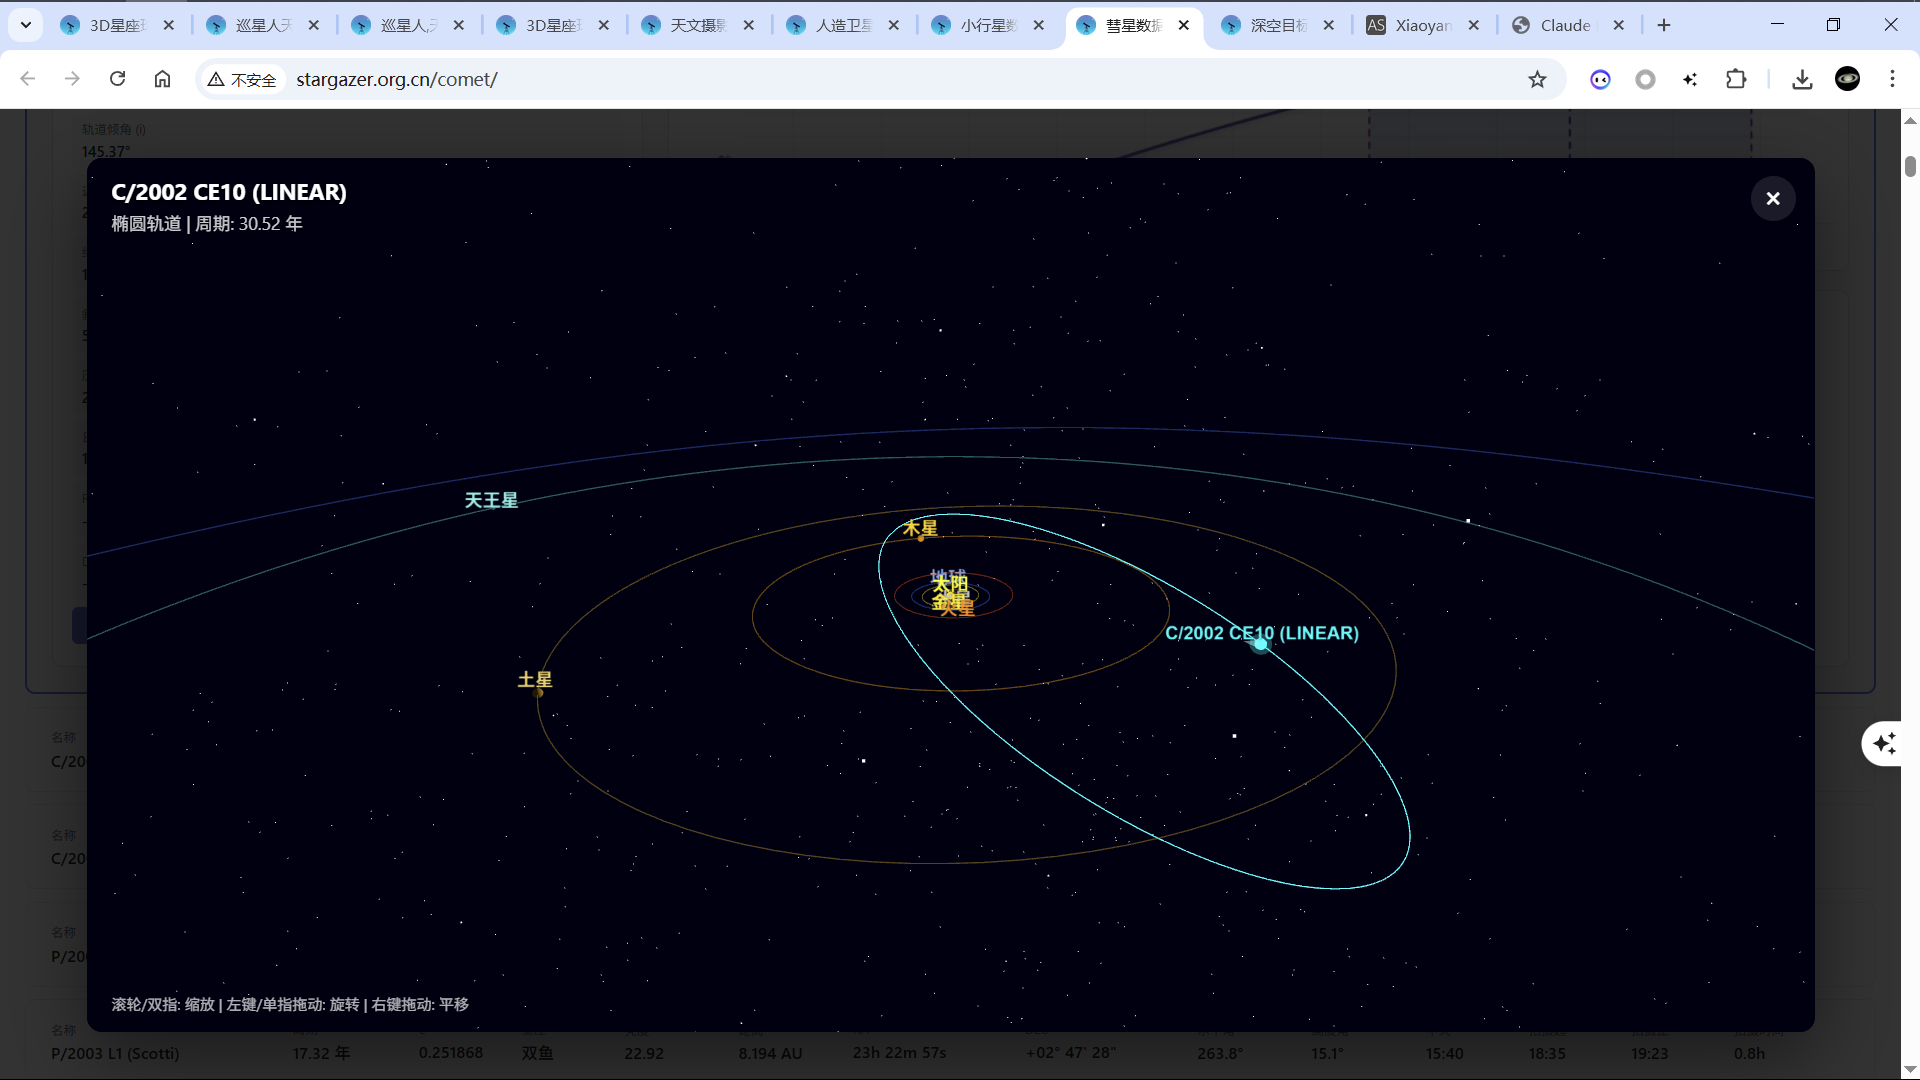This screenshot has height=1080, width=1920.
Task: Click the floating sparkle assistant button
Action: click(x=1884, y=743)
